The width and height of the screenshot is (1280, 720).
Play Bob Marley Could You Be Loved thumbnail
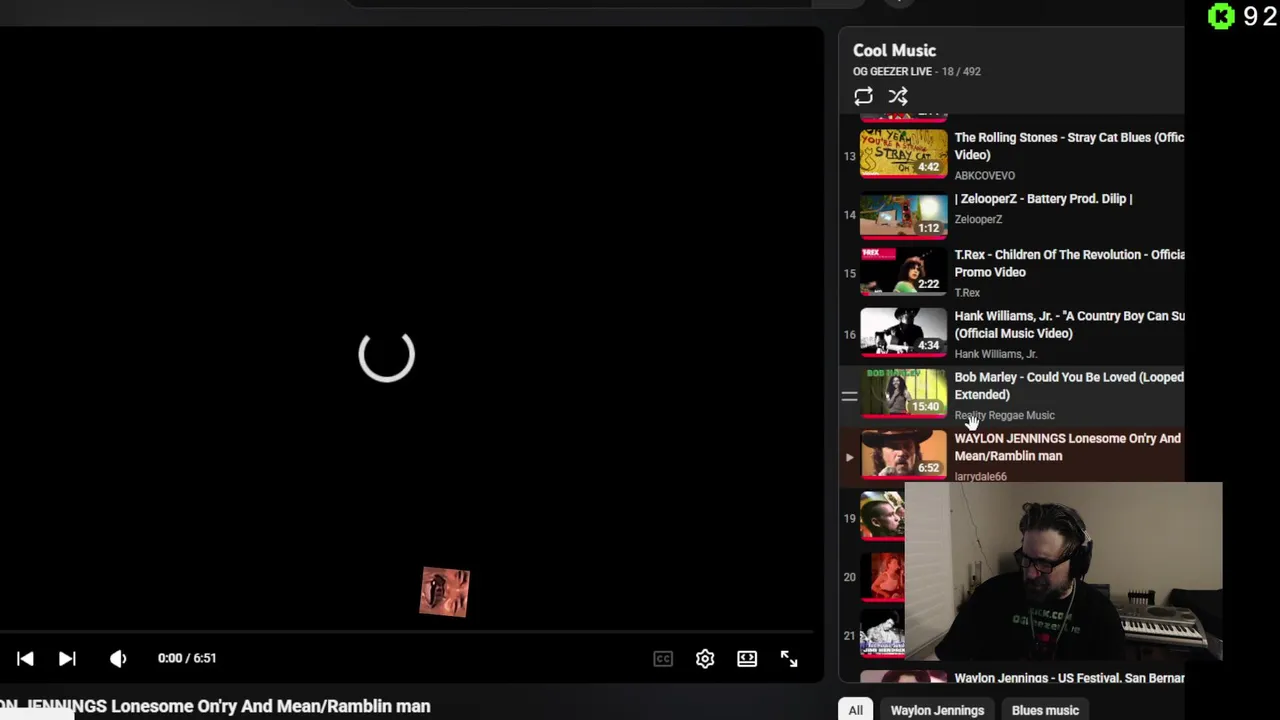(x=903, y=394)
